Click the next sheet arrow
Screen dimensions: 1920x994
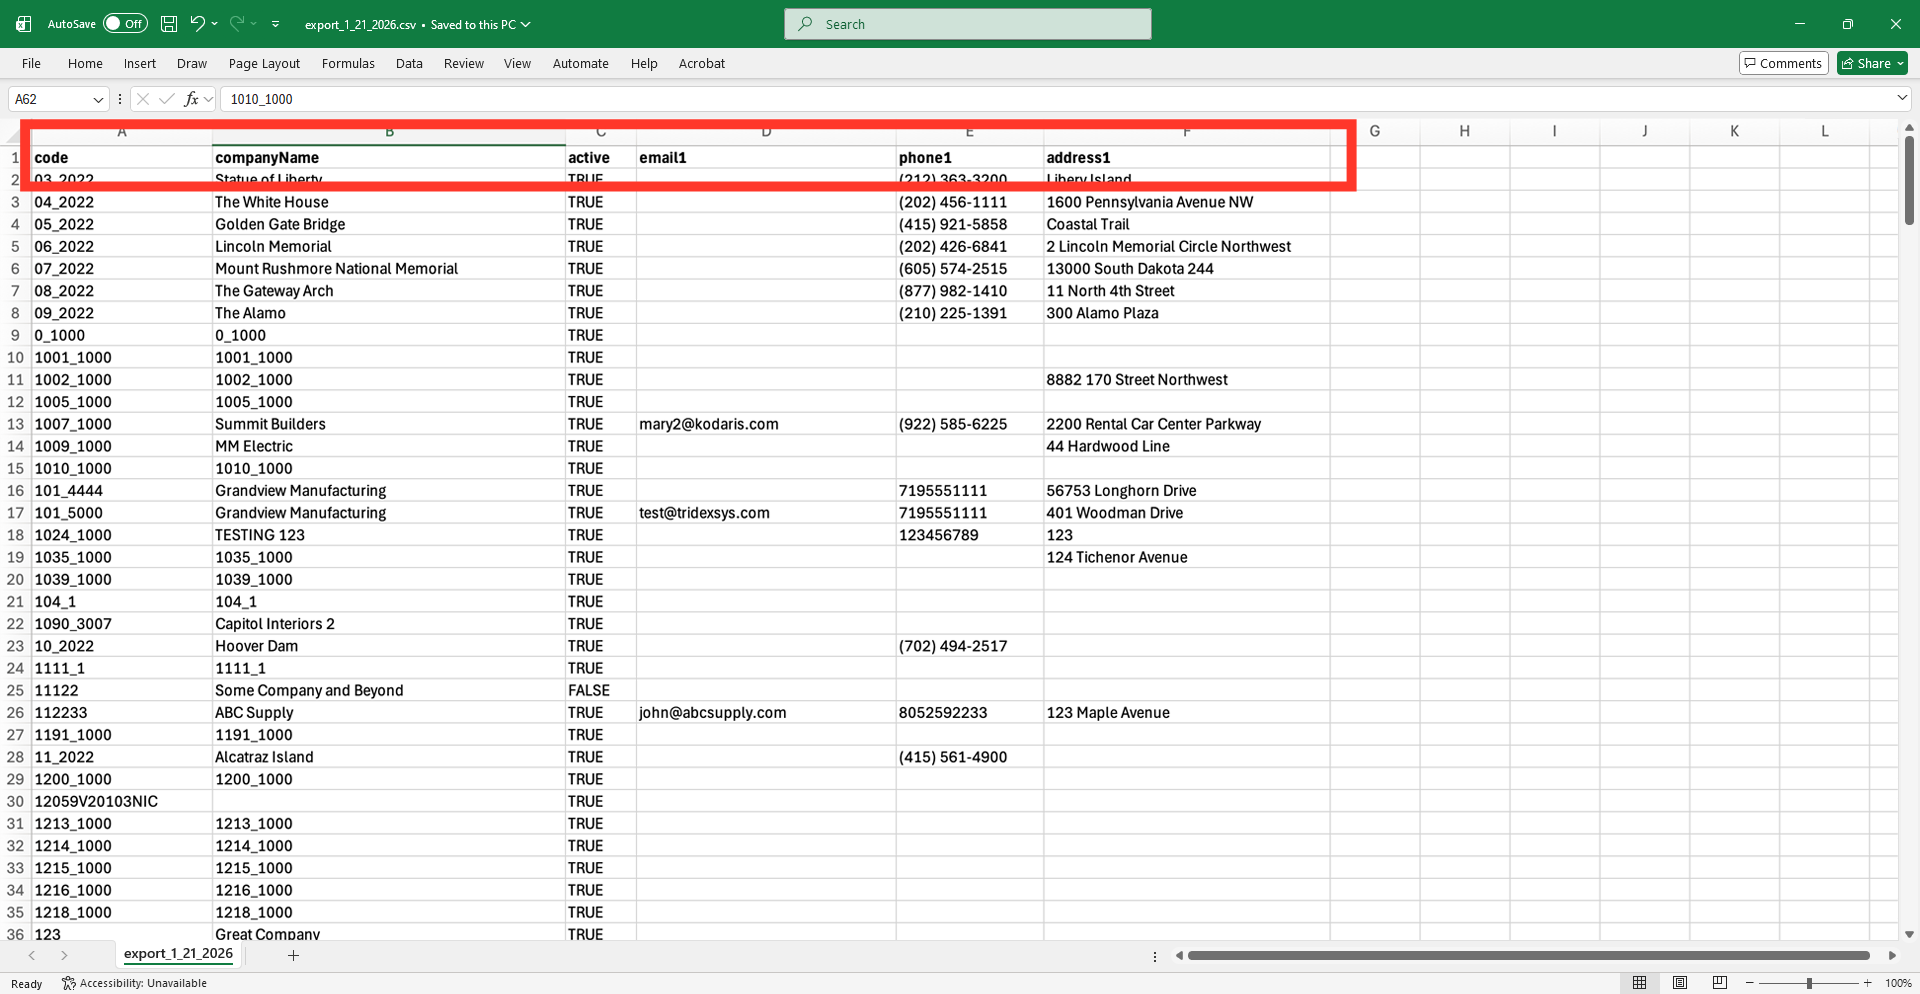pos(64,955)
